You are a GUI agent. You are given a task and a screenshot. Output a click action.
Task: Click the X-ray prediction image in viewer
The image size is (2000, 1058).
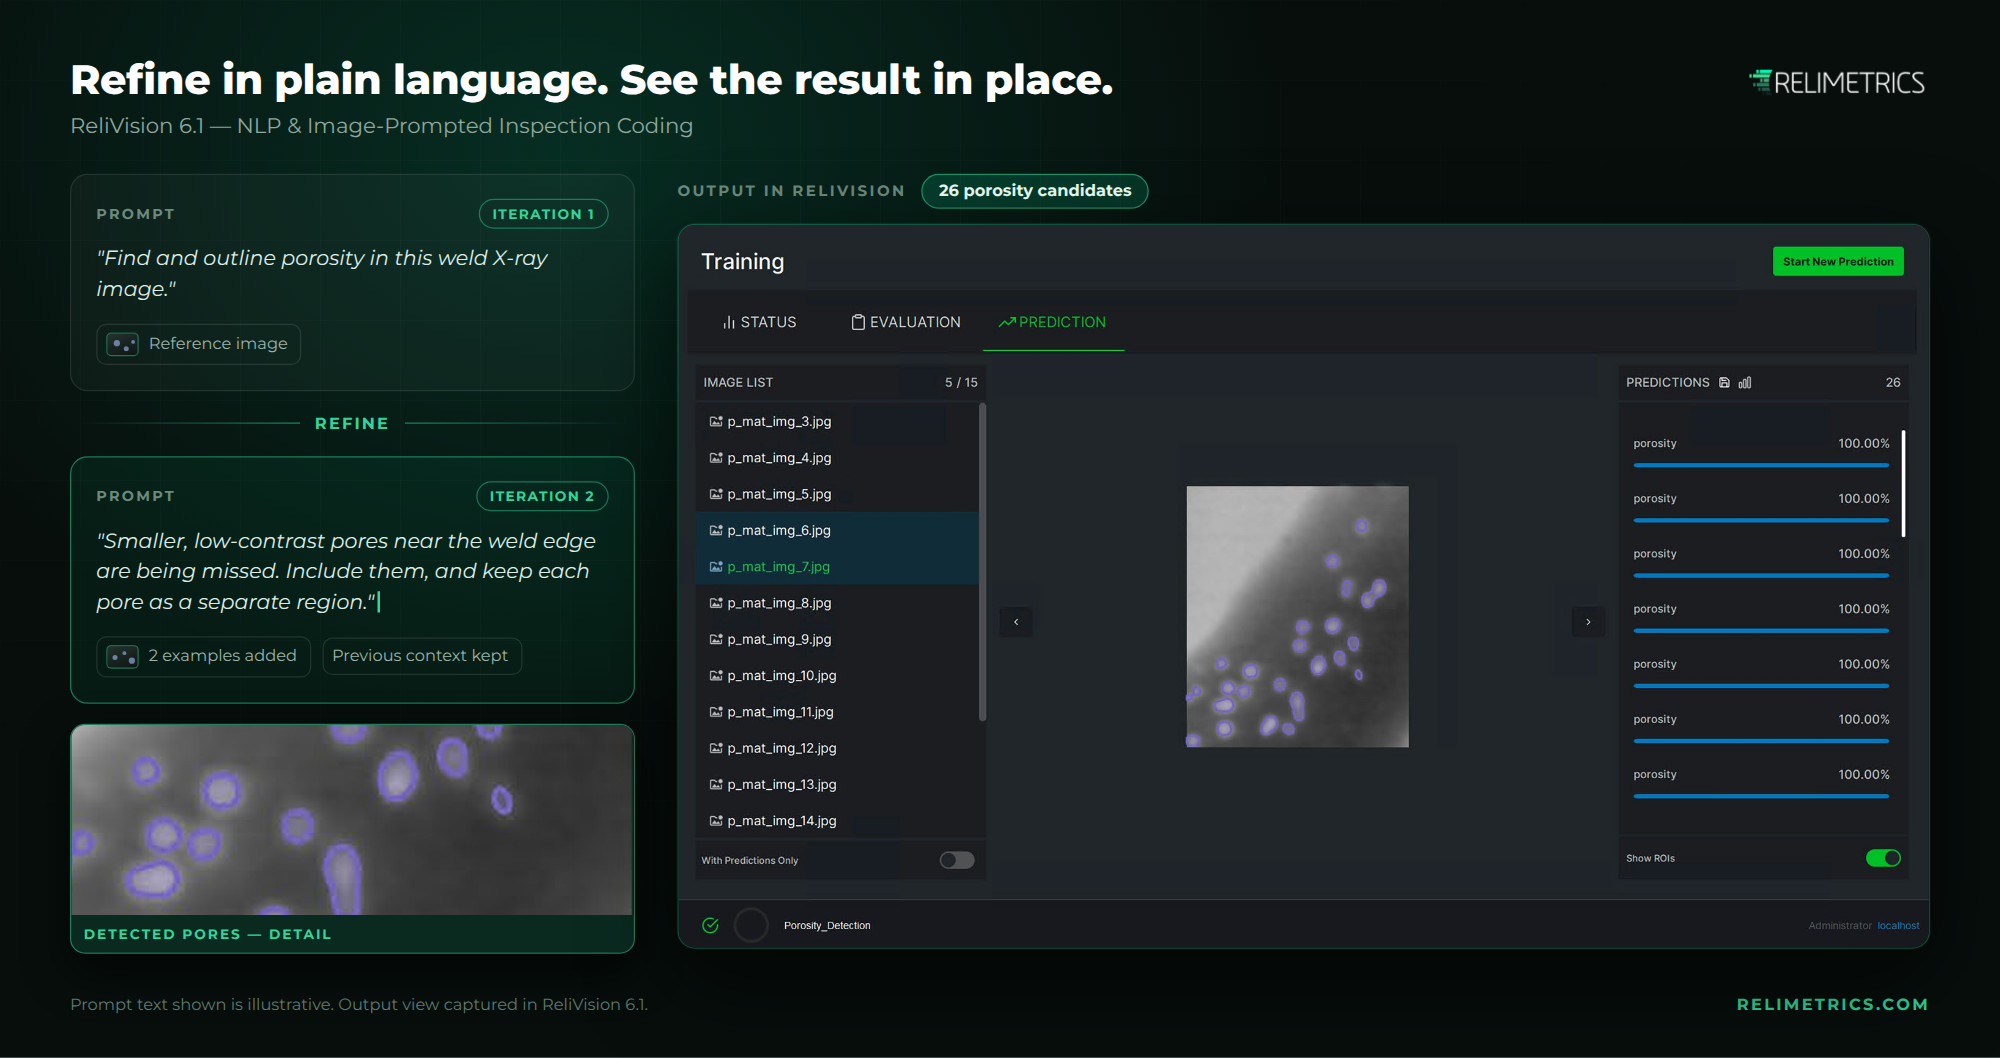tap(1297, 617)
